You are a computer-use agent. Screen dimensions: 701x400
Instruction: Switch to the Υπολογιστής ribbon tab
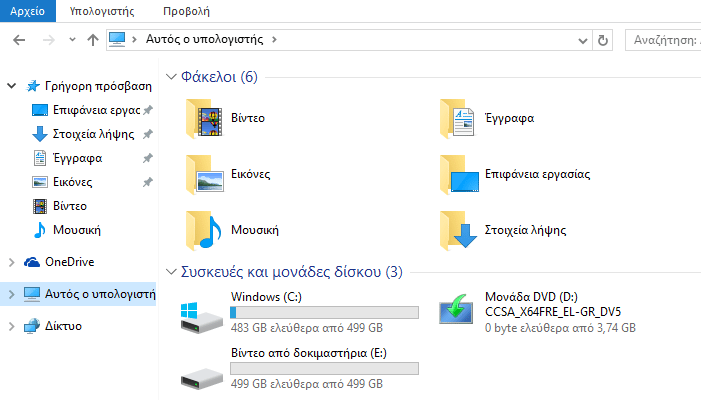[102, 11]
